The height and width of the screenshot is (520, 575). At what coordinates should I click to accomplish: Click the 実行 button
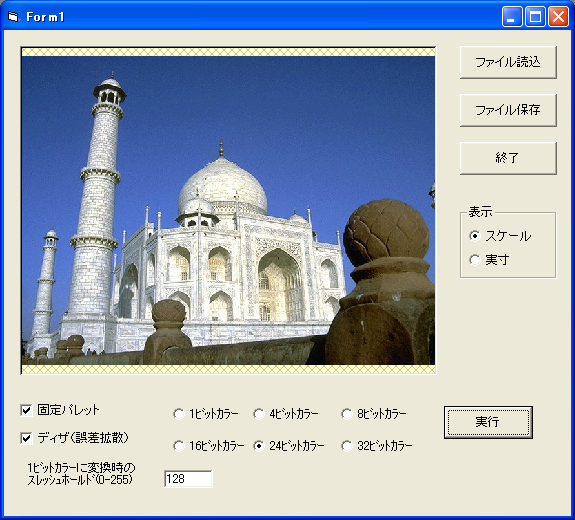(488, 422)
